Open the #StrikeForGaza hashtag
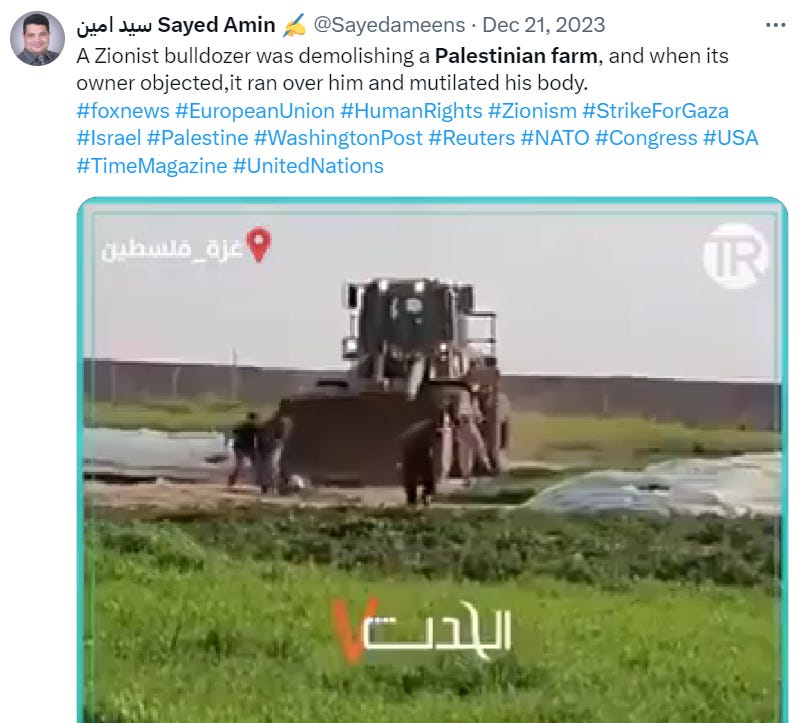Image resolution: width=797 pixels, height=723 pixels. pos(655,111)
